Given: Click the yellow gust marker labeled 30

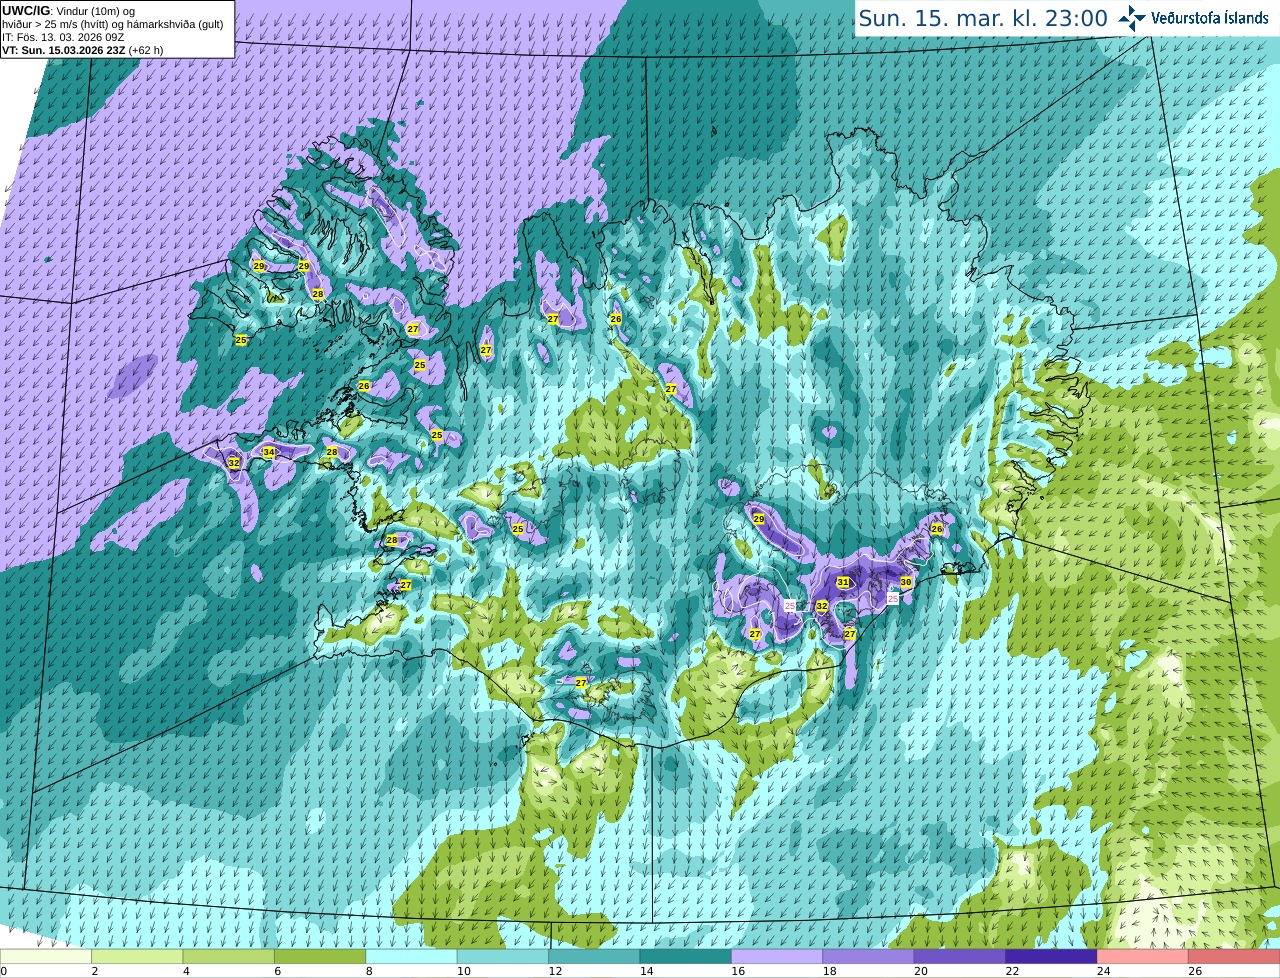Looking at the screenshot, I should (x=906, y=582).
